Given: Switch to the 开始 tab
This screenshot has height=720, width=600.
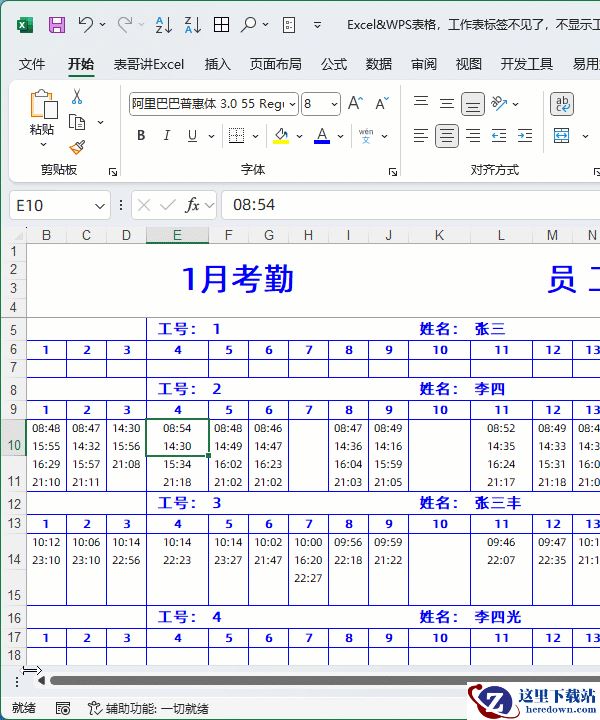Looking at the screenshot, I should pyautogui.click(x=81, y=64).
